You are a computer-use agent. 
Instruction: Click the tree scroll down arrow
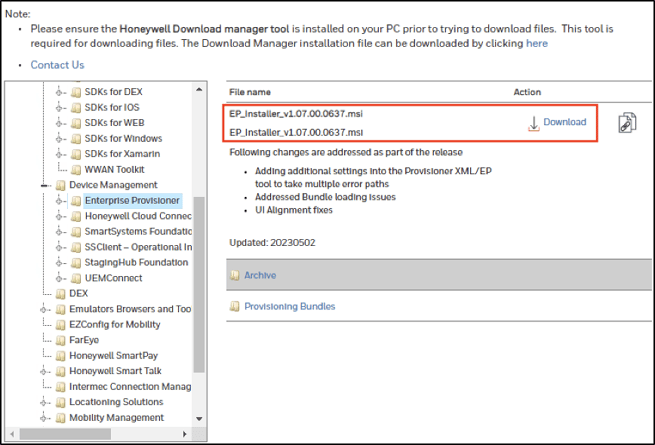199,419
